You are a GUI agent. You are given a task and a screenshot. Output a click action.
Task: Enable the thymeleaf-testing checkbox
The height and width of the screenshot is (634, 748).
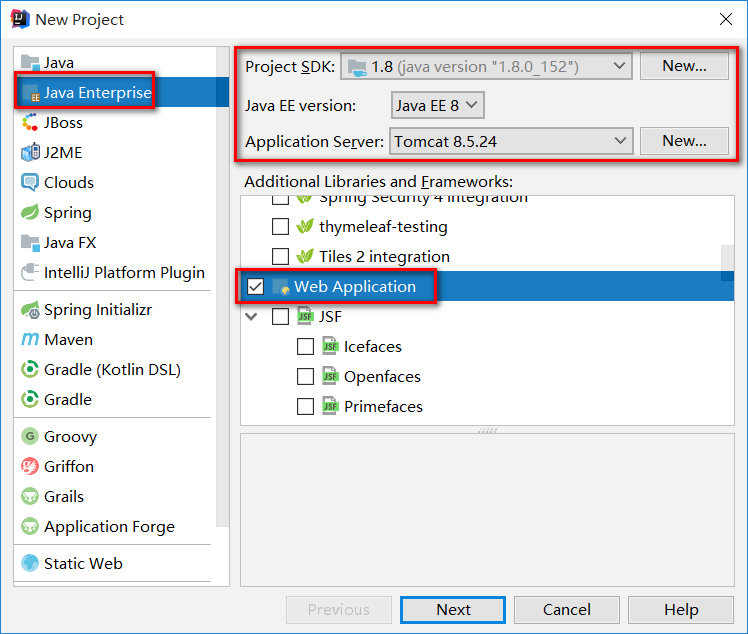pos(280,227)
